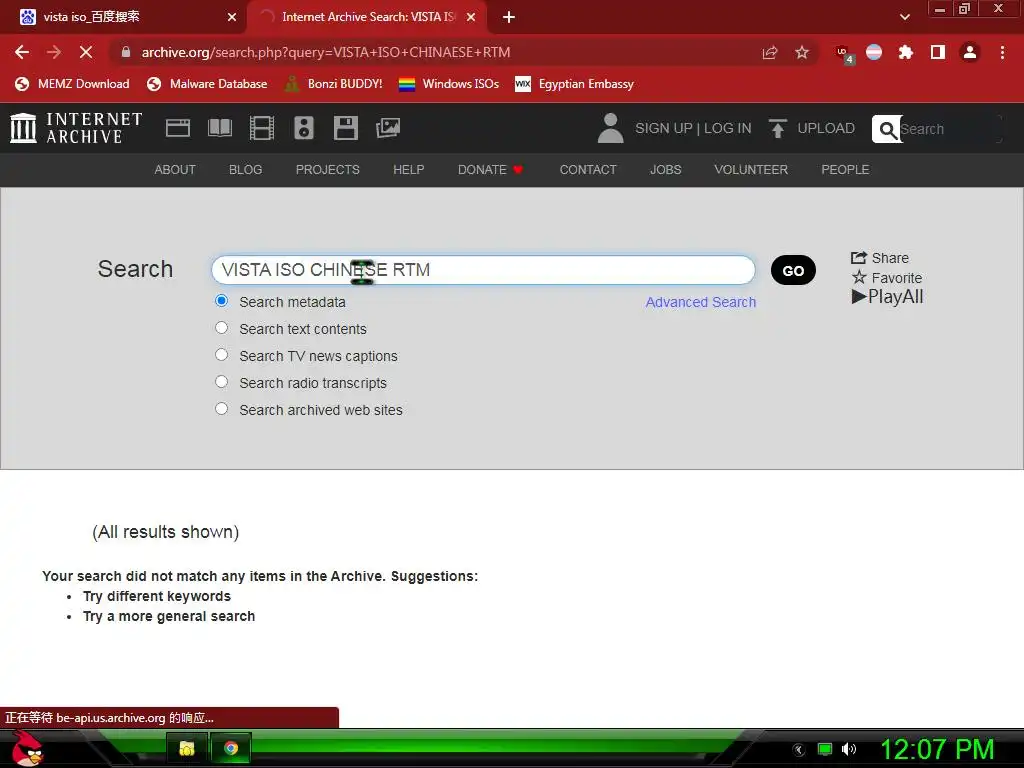This screenshot has width=1024, height=768.
Task: Click the upload arrow icon
Action: pos(777,128)
